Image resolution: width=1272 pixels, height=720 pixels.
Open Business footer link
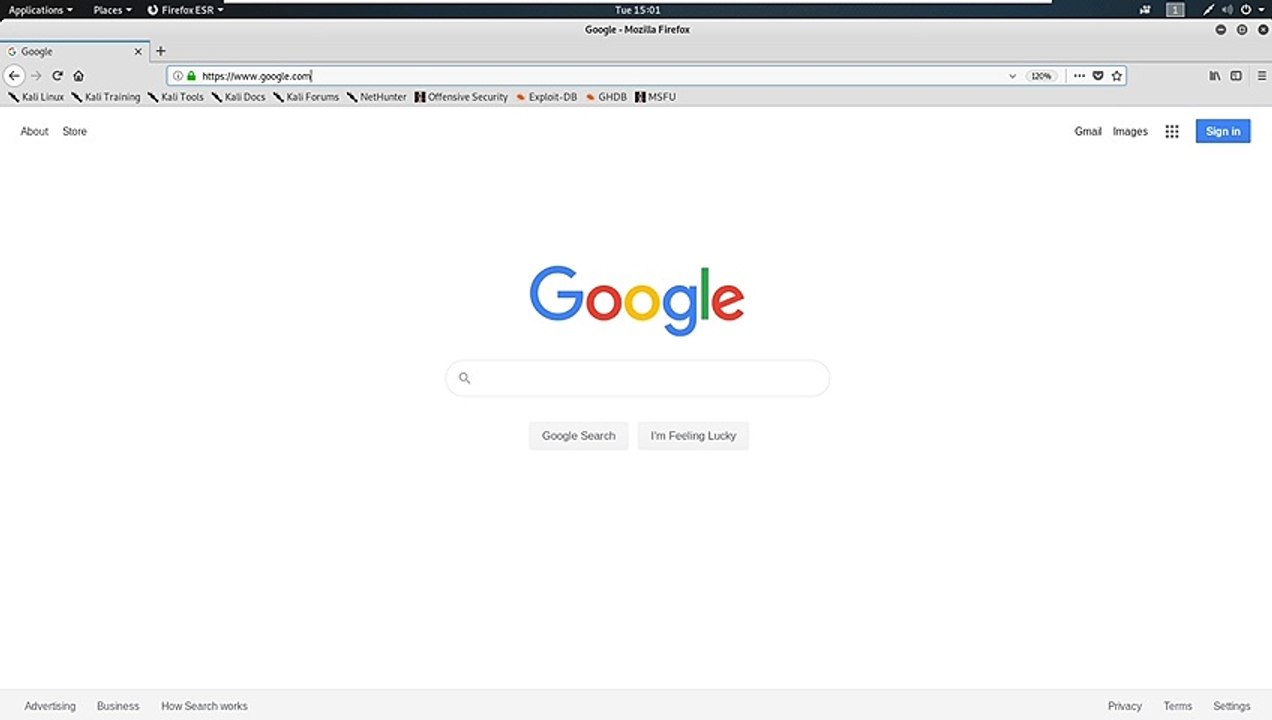(x=118, y=706)
